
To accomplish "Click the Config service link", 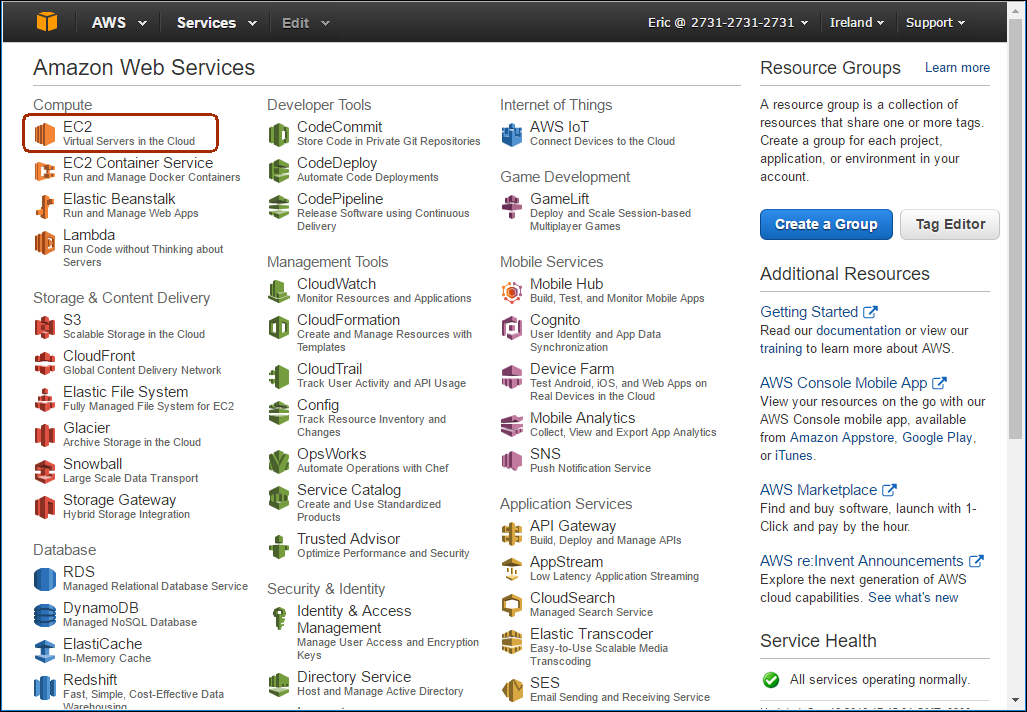I will point(318,405).
